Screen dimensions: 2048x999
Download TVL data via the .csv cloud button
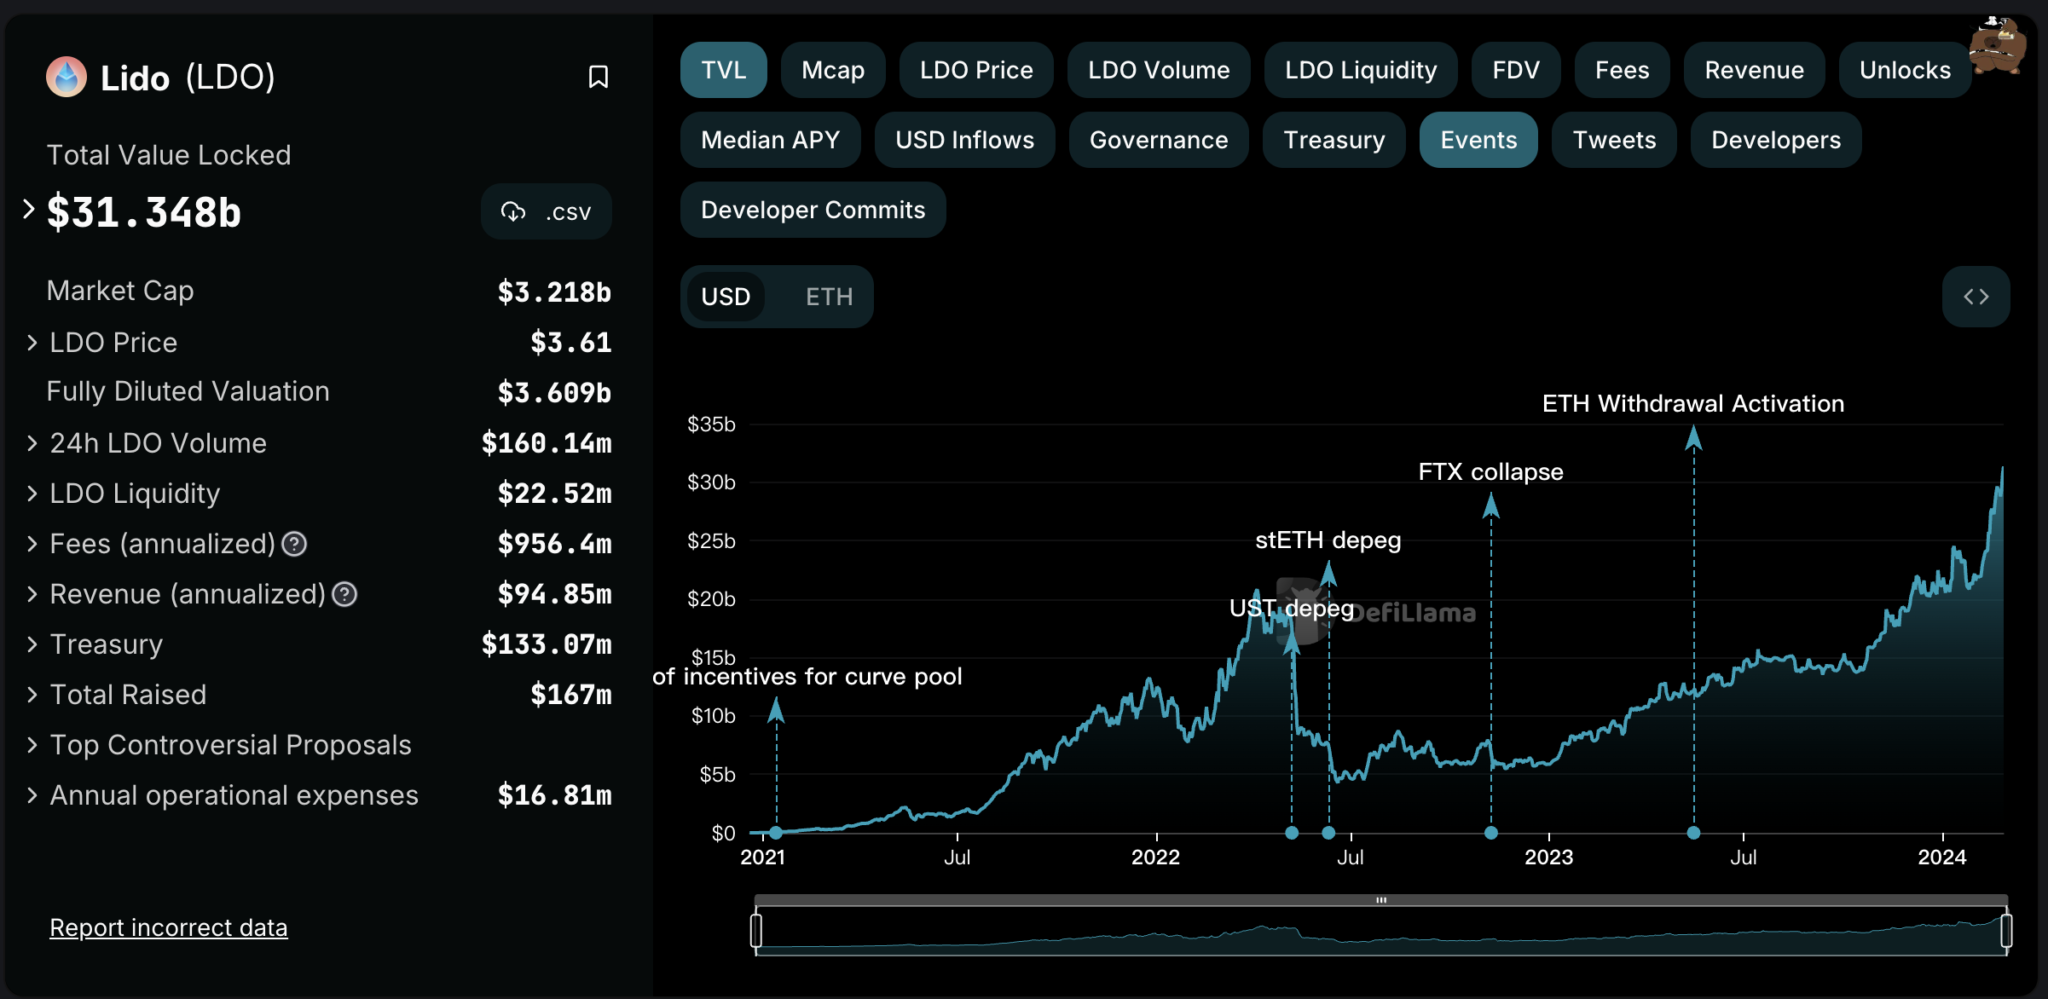[x=546, y=212]
